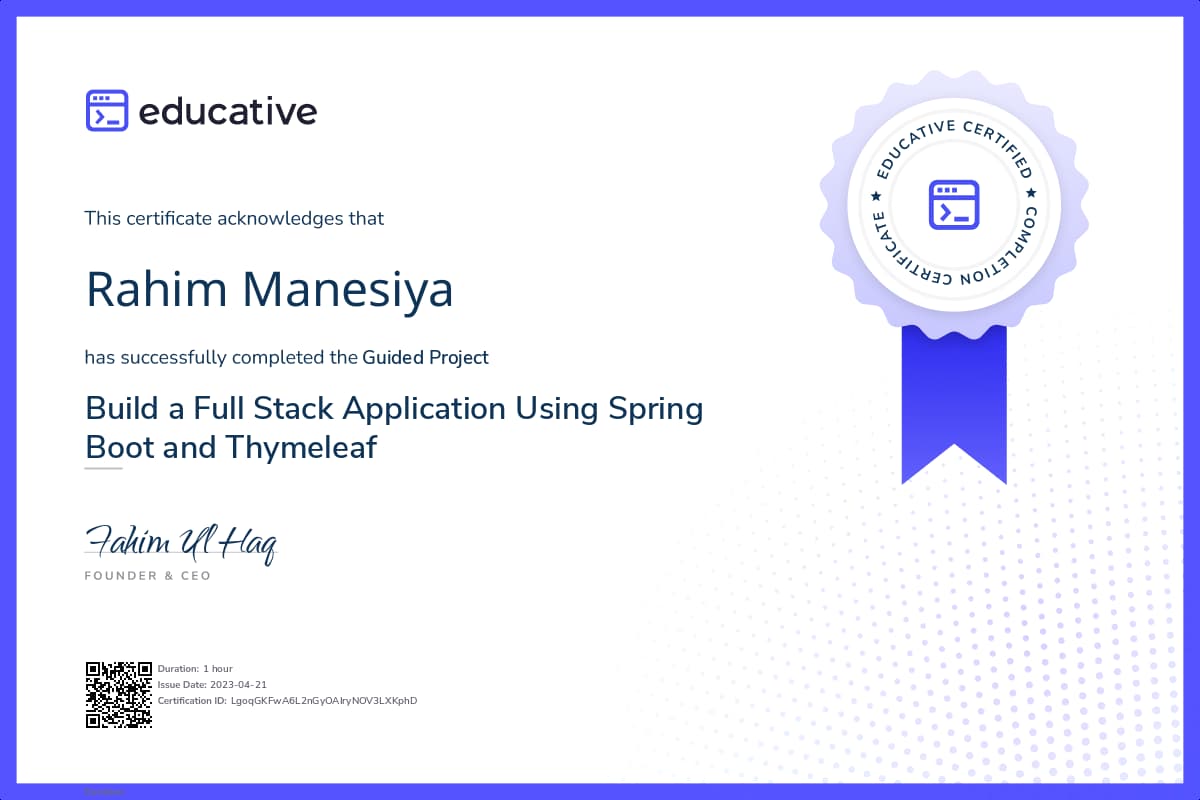Click the terminal icon inside the certificate badge

click(953, 204)
